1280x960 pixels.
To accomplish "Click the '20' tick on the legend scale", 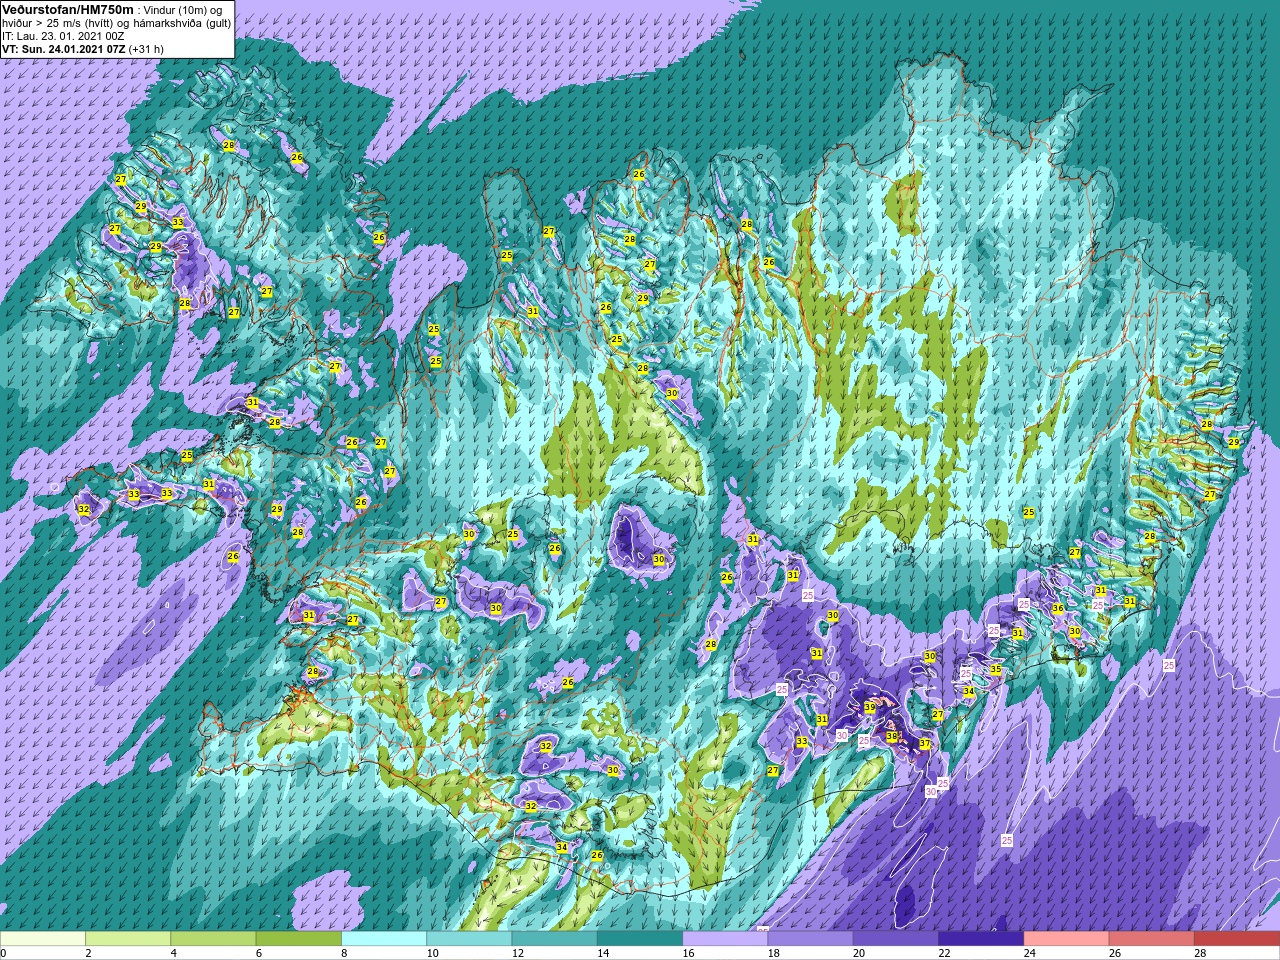I will [x=859, y=953].
